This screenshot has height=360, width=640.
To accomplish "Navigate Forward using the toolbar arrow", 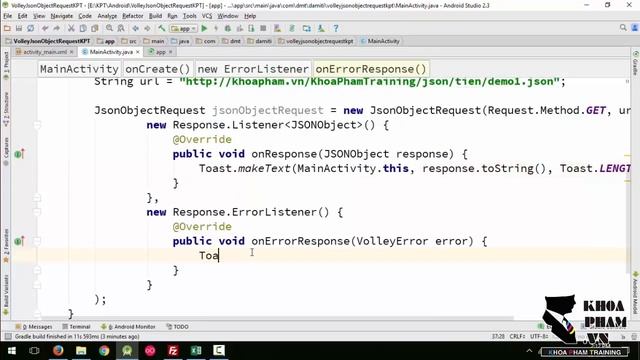I will click(147, 28).
